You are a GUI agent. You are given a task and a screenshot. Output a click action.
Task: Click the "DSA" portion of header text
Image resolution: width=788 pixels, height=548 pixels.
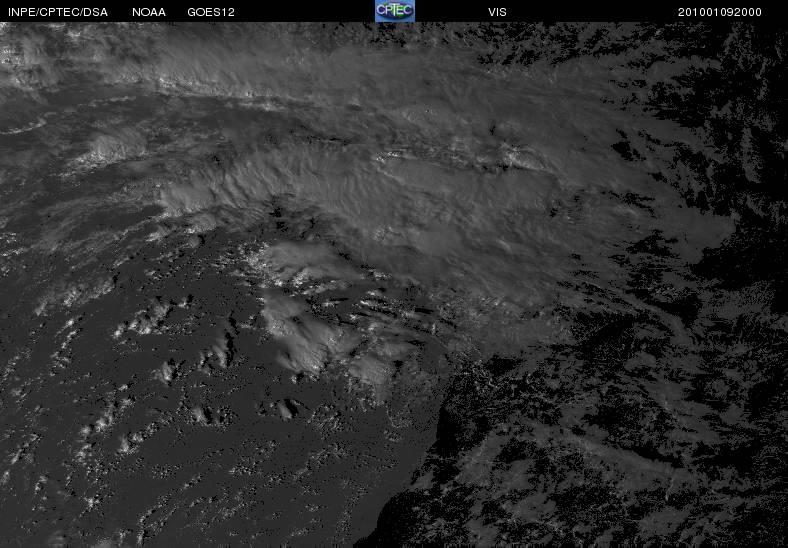pos(95,12)
